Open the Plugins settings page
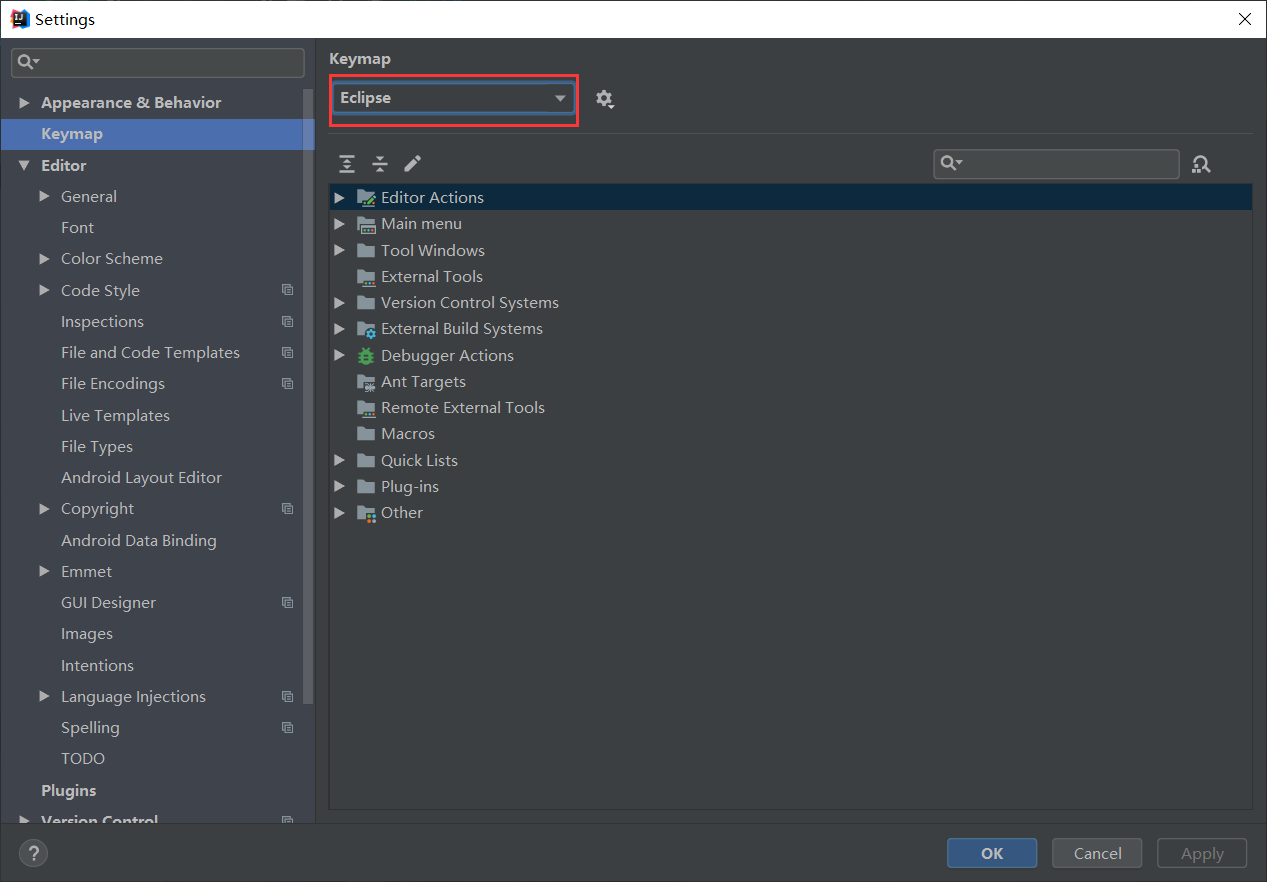The image size is (1267, 882). pos(69,791)
